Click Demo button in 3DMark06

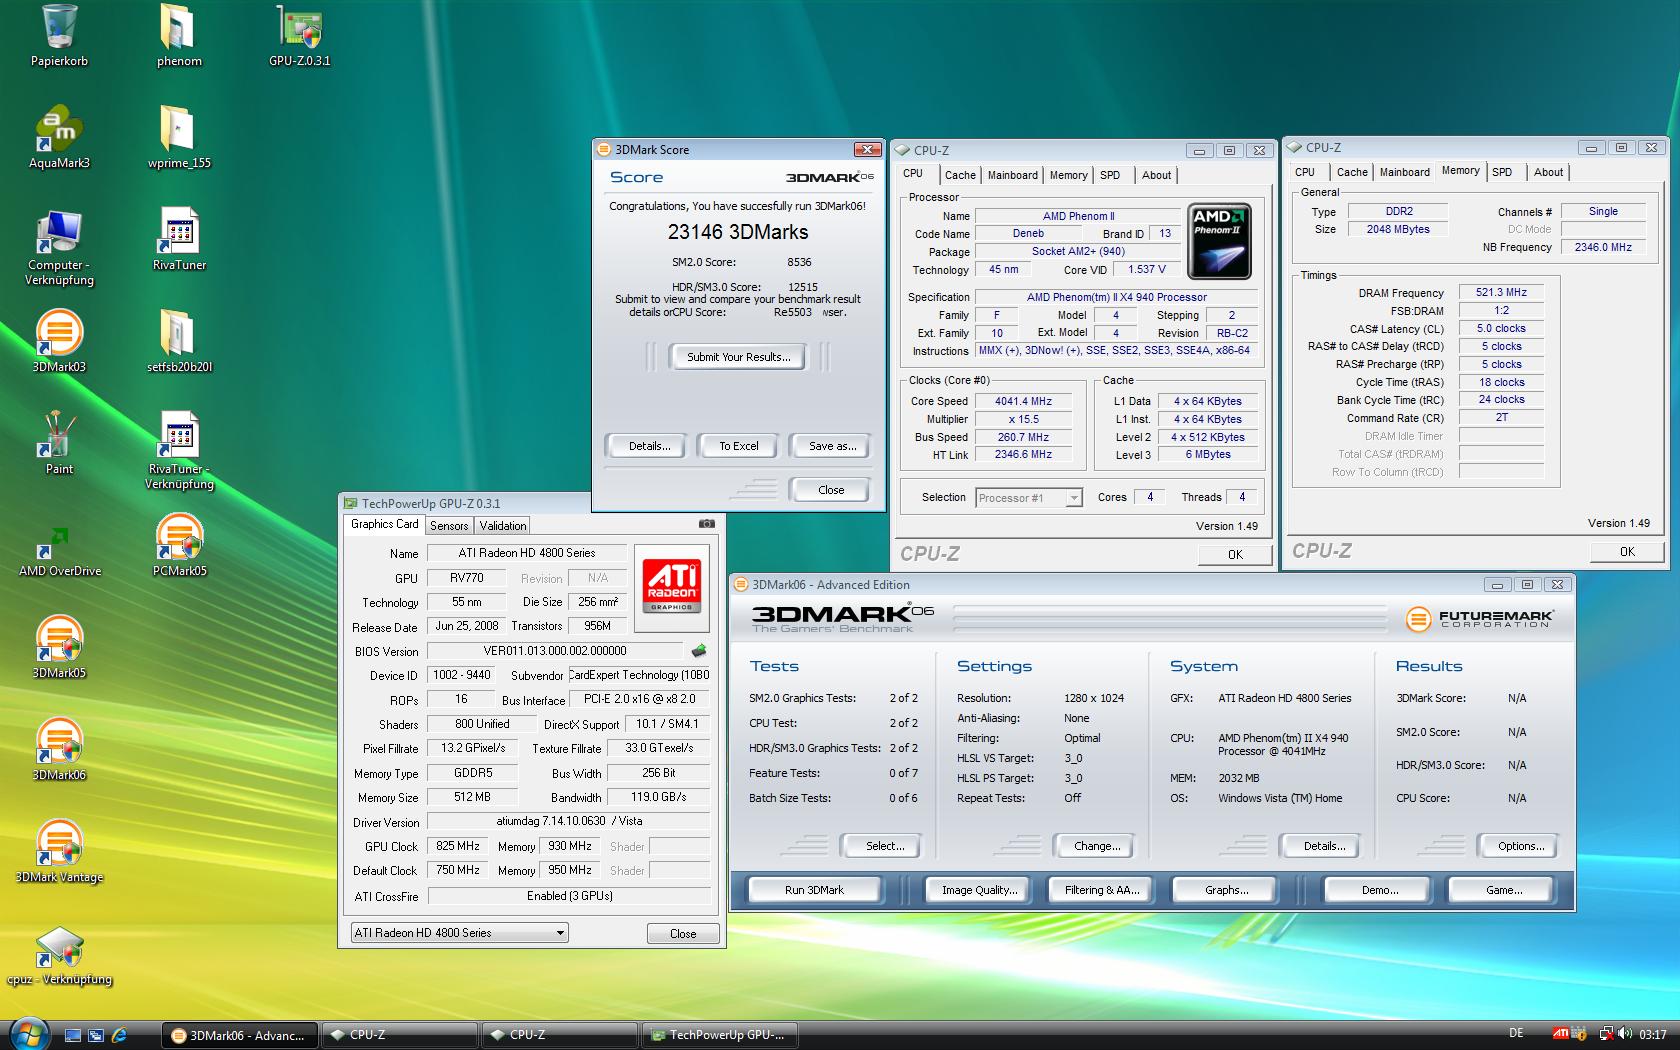click(1379, 890)
